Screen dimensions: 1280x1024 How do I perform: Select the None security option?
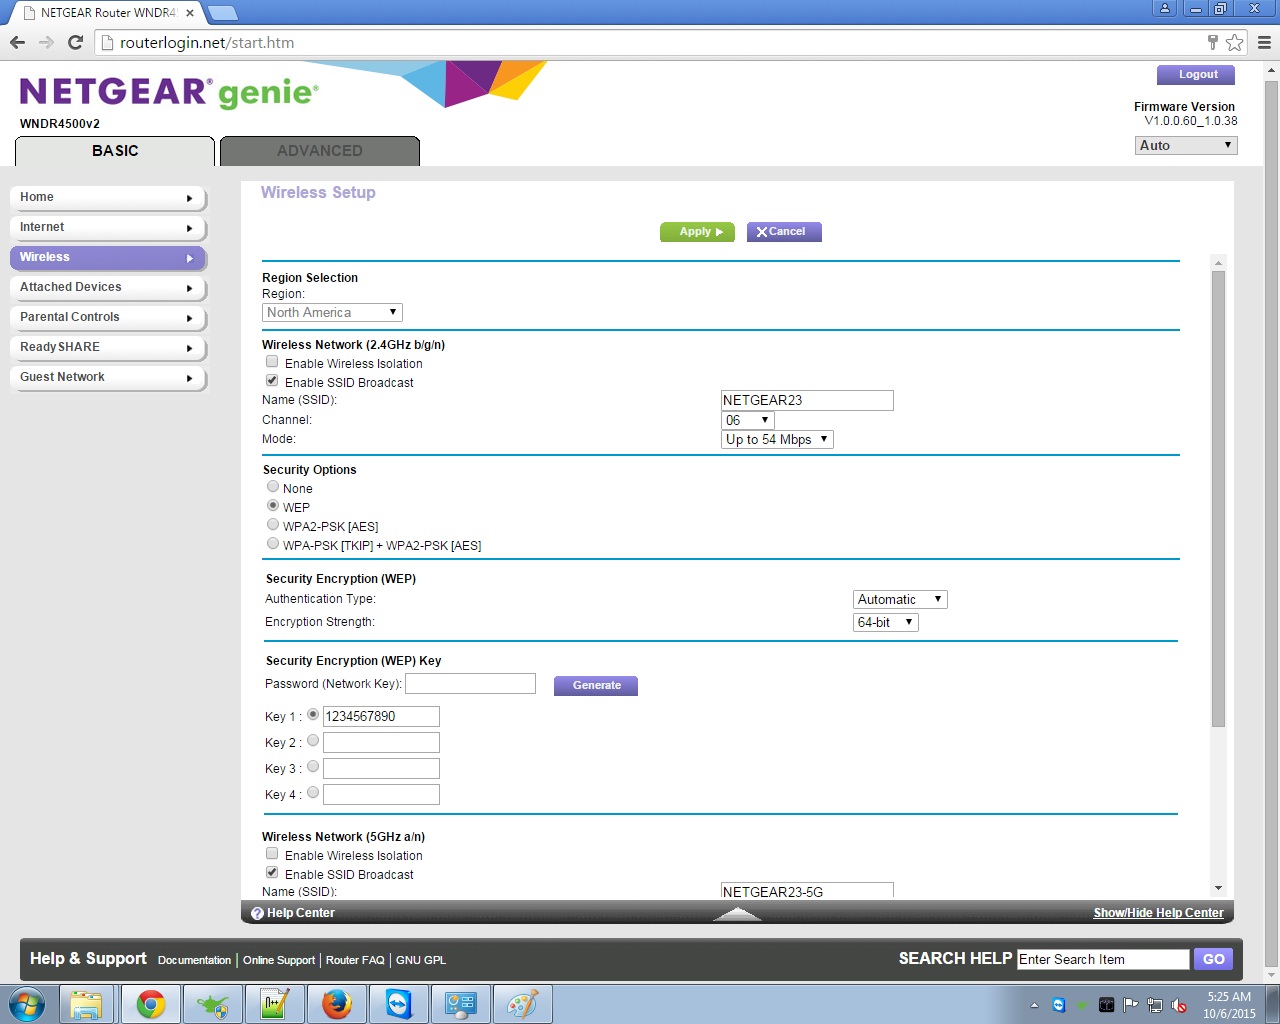(x=273, y=487)
